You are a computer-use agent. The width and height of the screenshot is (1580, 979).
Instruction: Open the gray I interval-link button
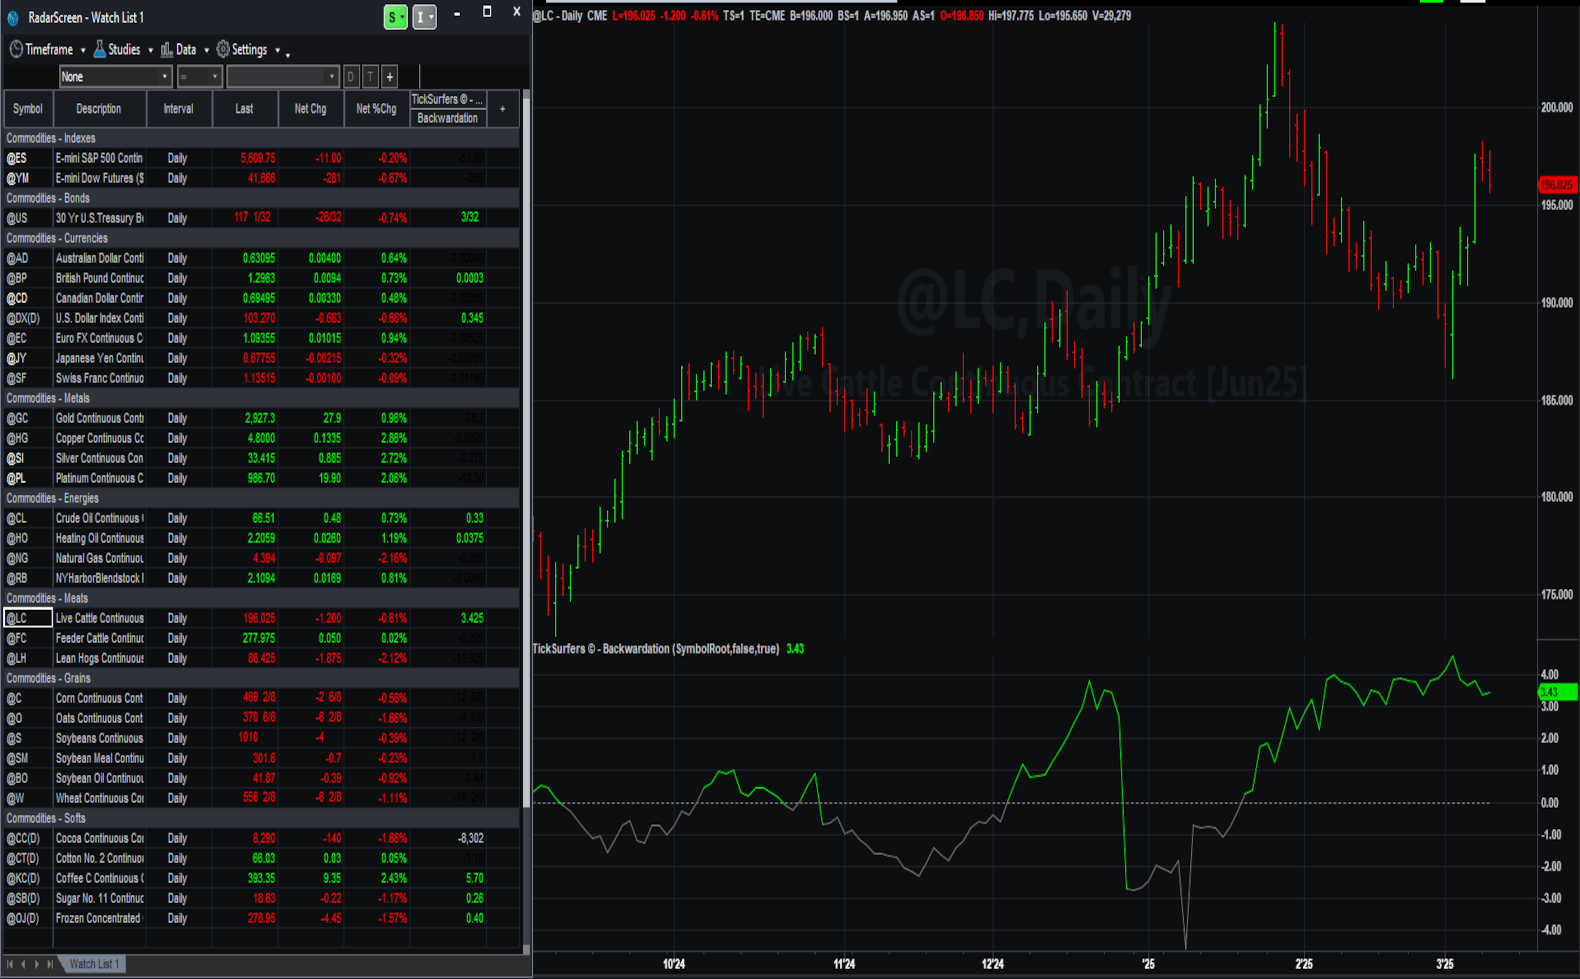pos(424,17)
